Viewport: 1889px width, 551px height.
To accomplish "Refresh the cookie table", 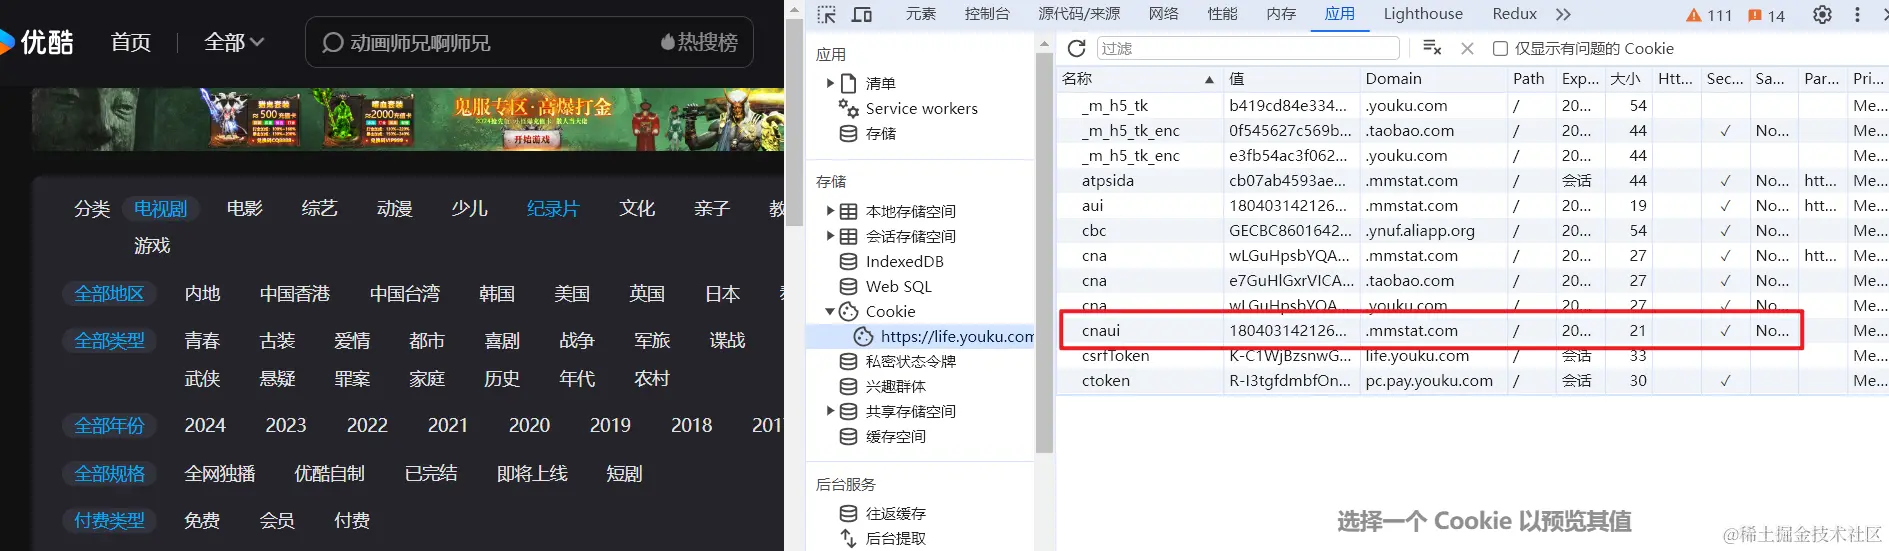I will click(x=1076, y=48).
